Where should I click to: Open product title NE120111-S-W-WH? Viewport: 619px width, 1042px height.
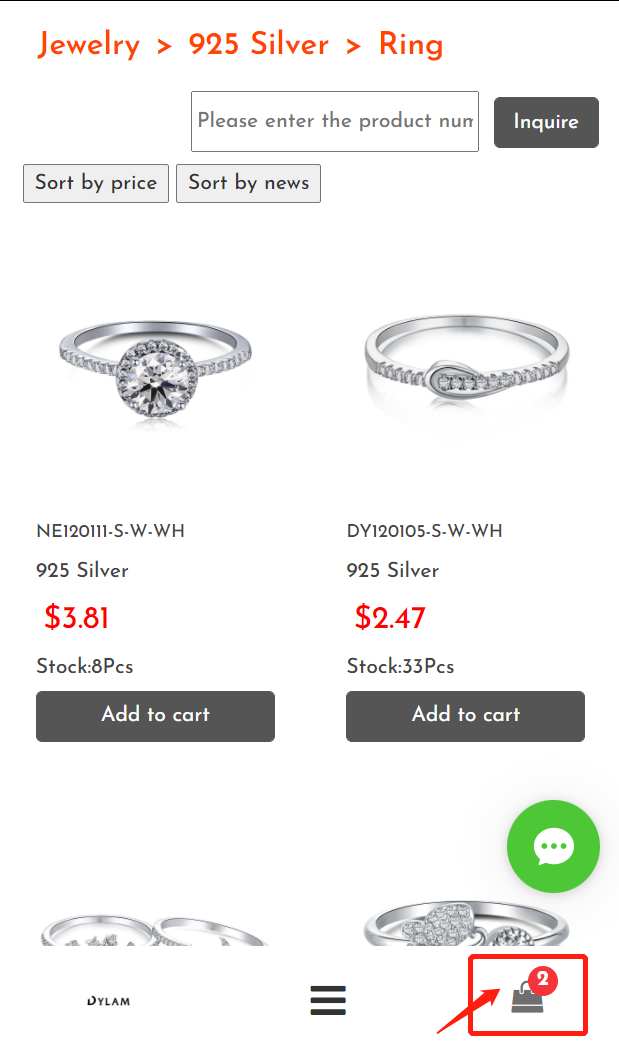(110, 531)
